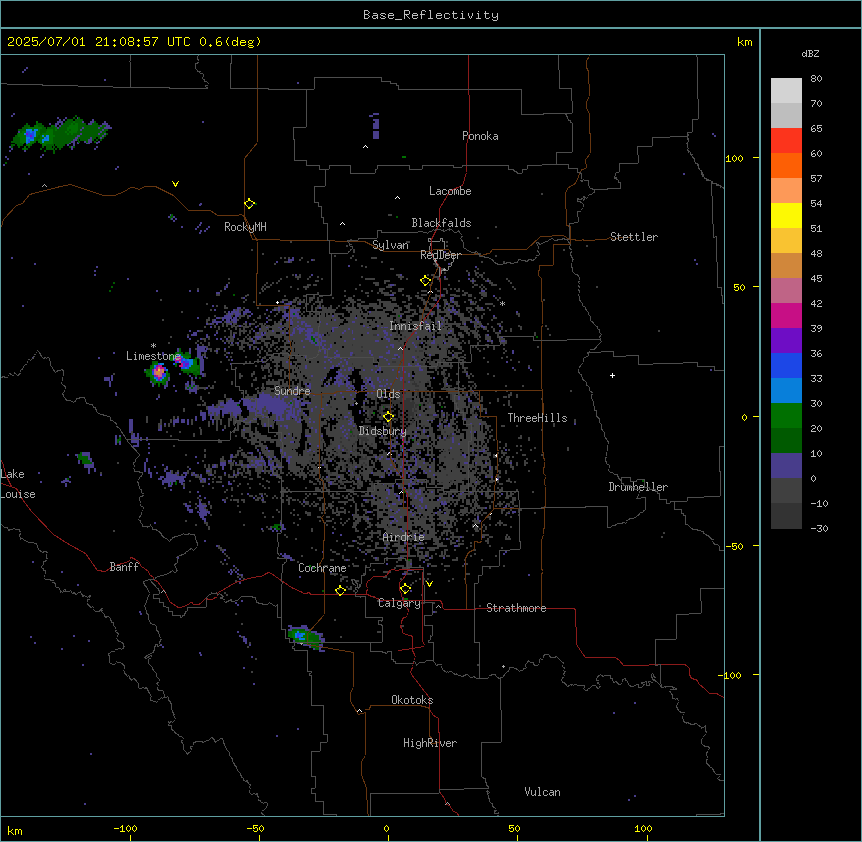Click the Lacombe city label
The height and width of the screenshot is (842, 862).
pyautogui.click(x=450, y=191)
